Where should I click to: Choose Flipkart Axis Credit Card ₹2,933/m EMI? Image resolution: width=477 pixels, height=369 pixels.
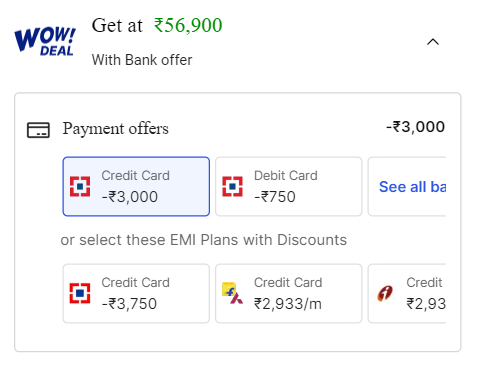click(289, 293)
